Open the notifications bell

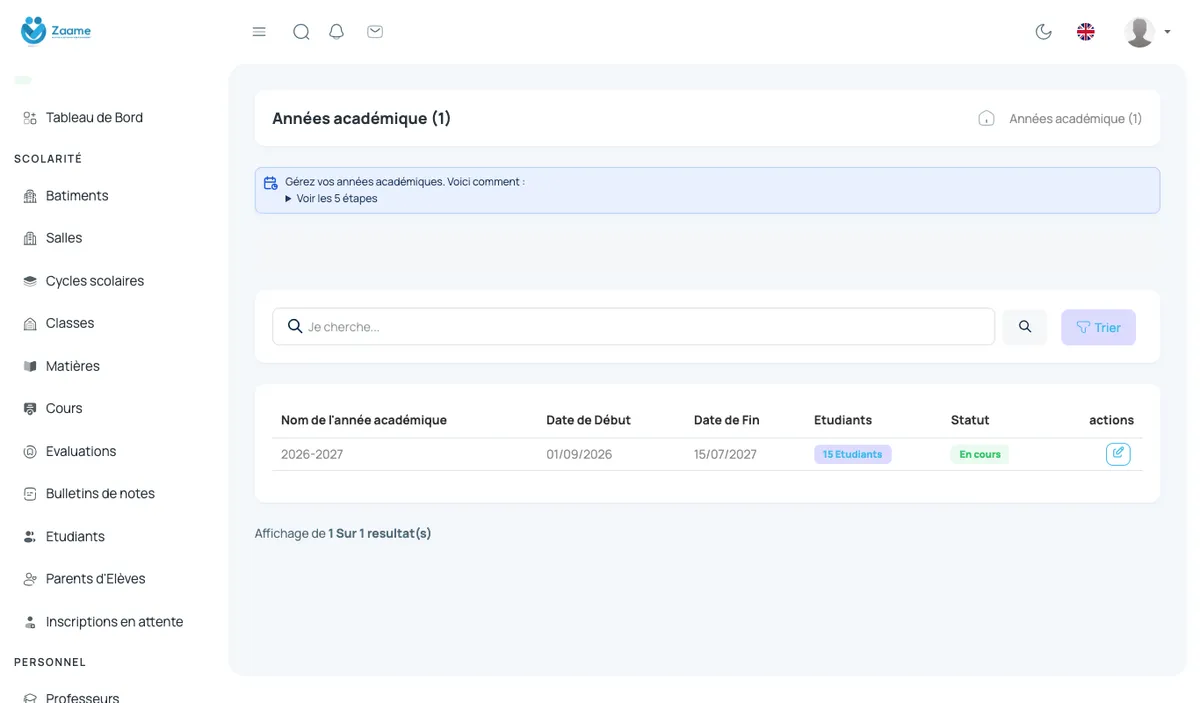(x=337, y=32)
